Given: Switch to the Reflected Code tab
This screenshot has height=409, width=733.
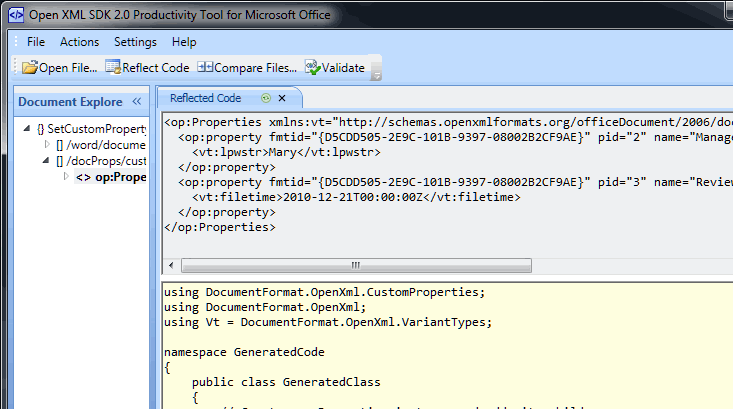Looking at the screenshot, I should (x=206, y=98).
